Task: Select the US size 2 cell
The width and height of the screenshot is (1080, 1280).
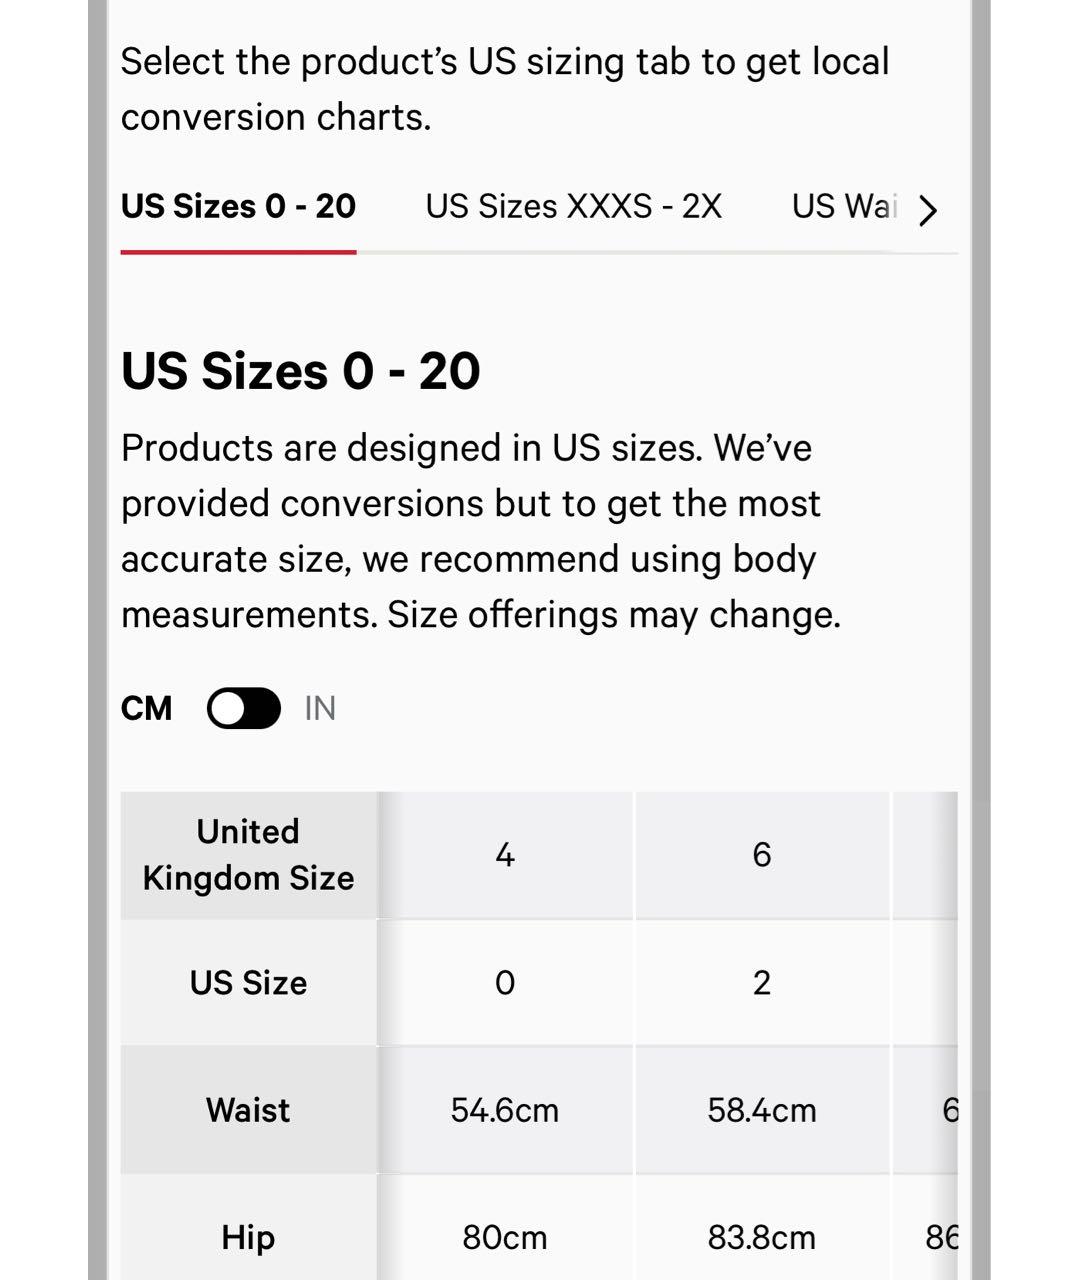Action: (762, 982)
